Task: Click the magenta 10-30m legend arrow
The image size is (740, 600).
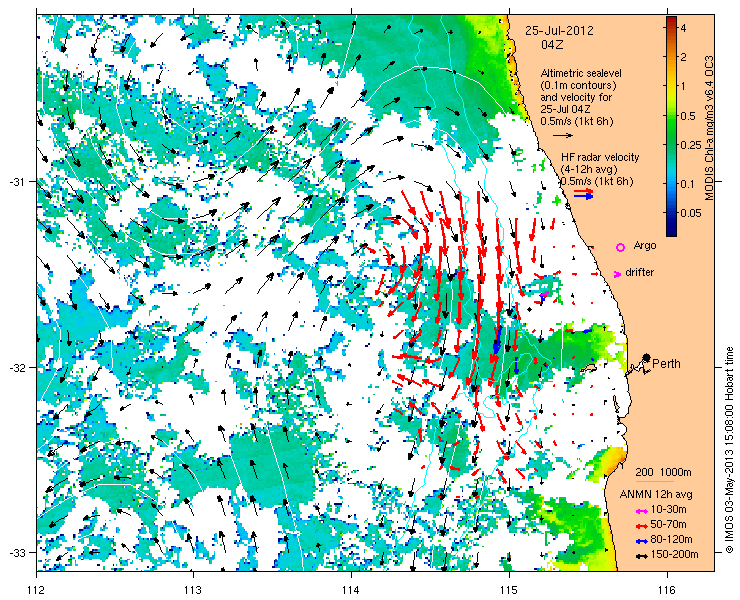Action: tap(640, 511)
